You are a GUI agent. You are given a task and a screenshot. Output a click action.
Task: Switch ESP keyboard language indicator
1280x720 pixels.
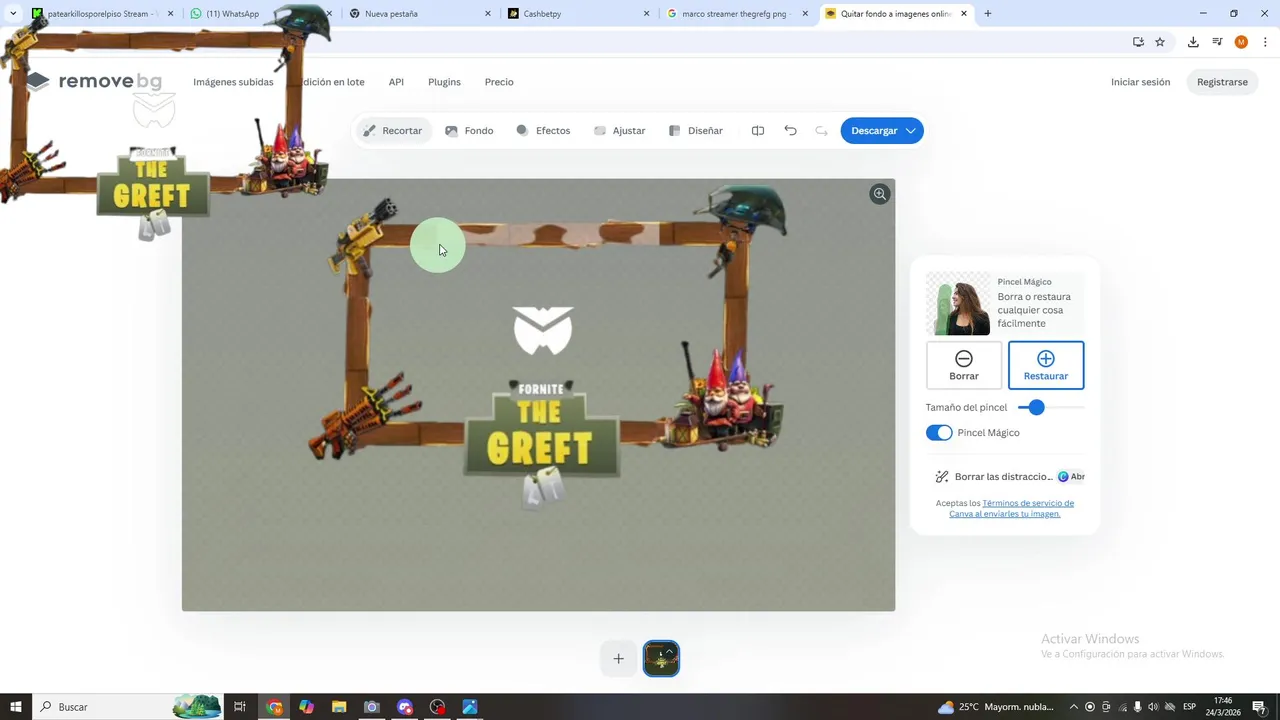[x=1190, y=707]
